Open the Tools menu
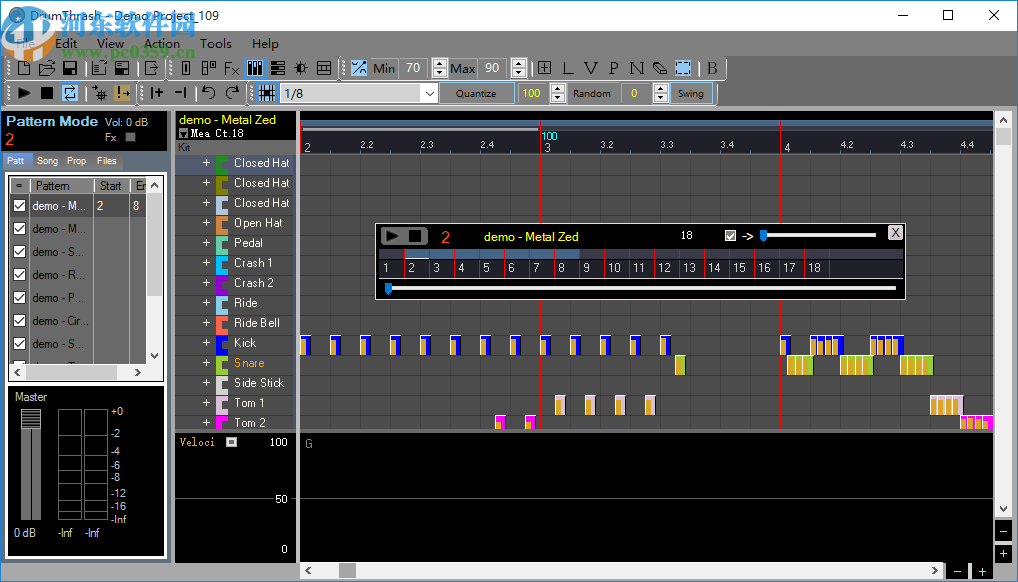 pos(215,43)
